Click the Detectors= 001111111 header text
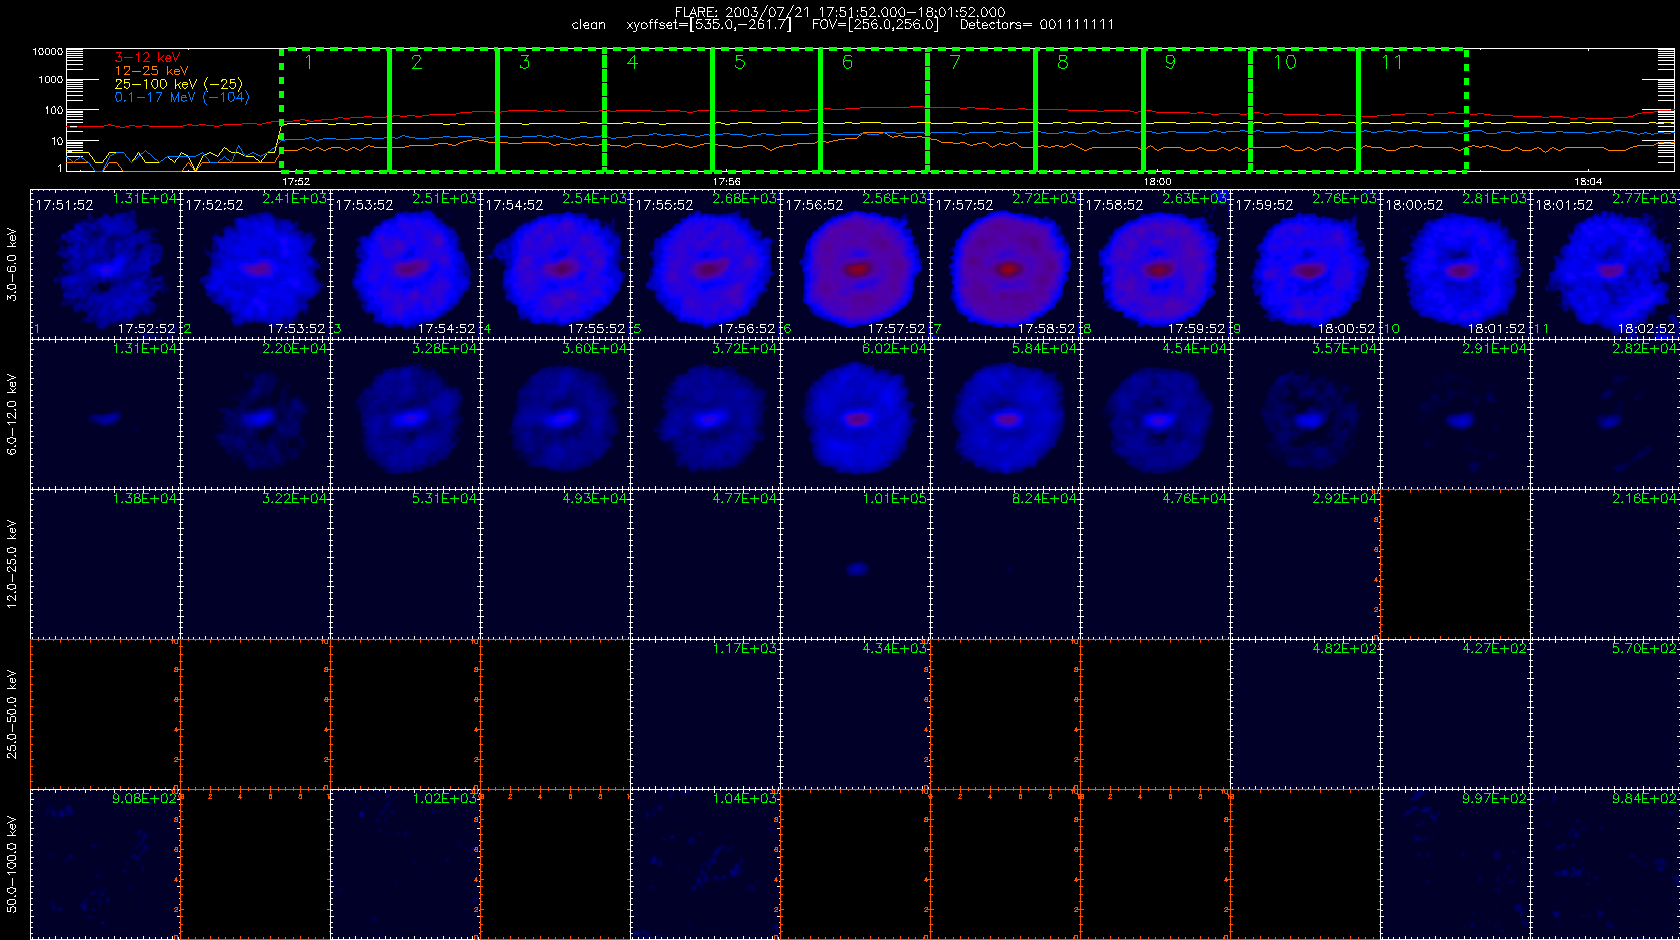The height and width of the screenshot is (940, 1680). [1037, 25]
